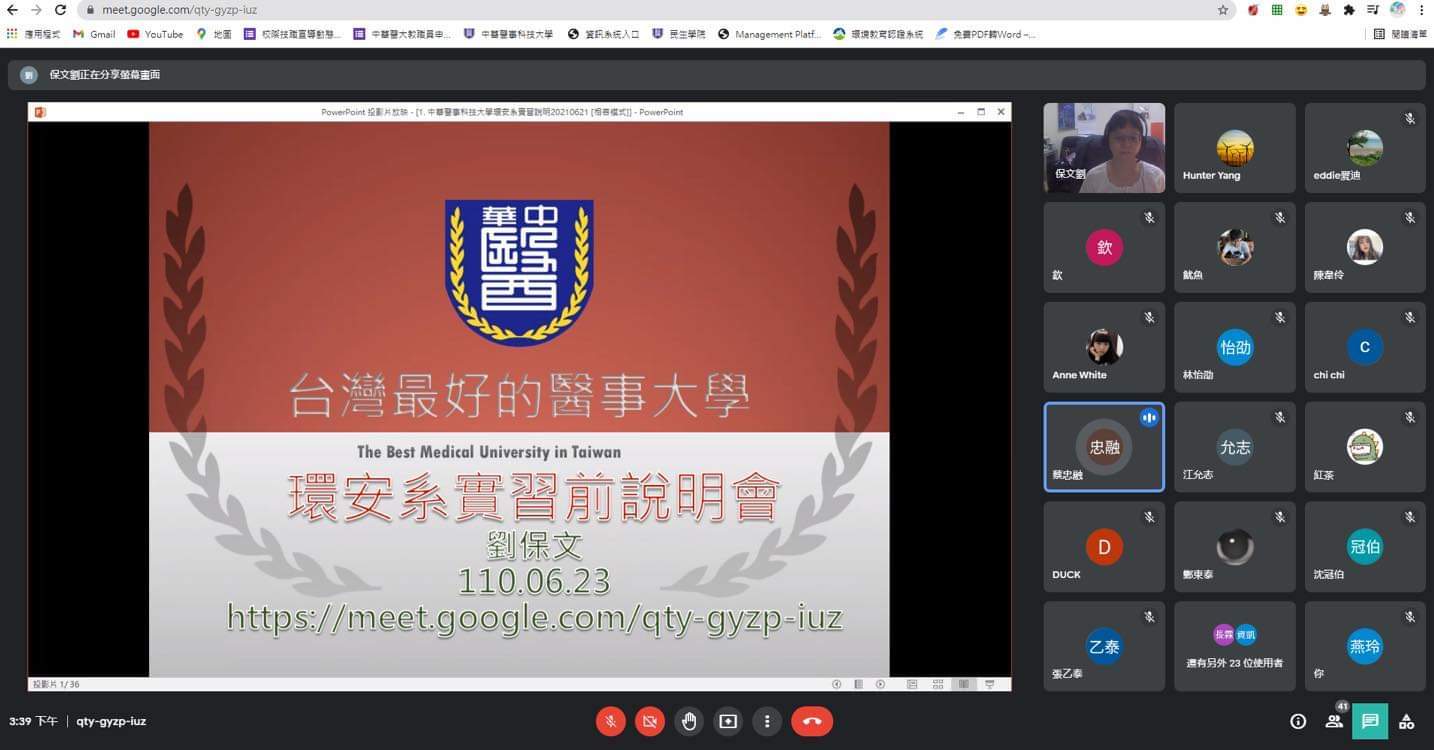This screenshot has height=750, width=1434.
Task: Open the 地圖 maps bookmark
Action: (x=214, y=34)
